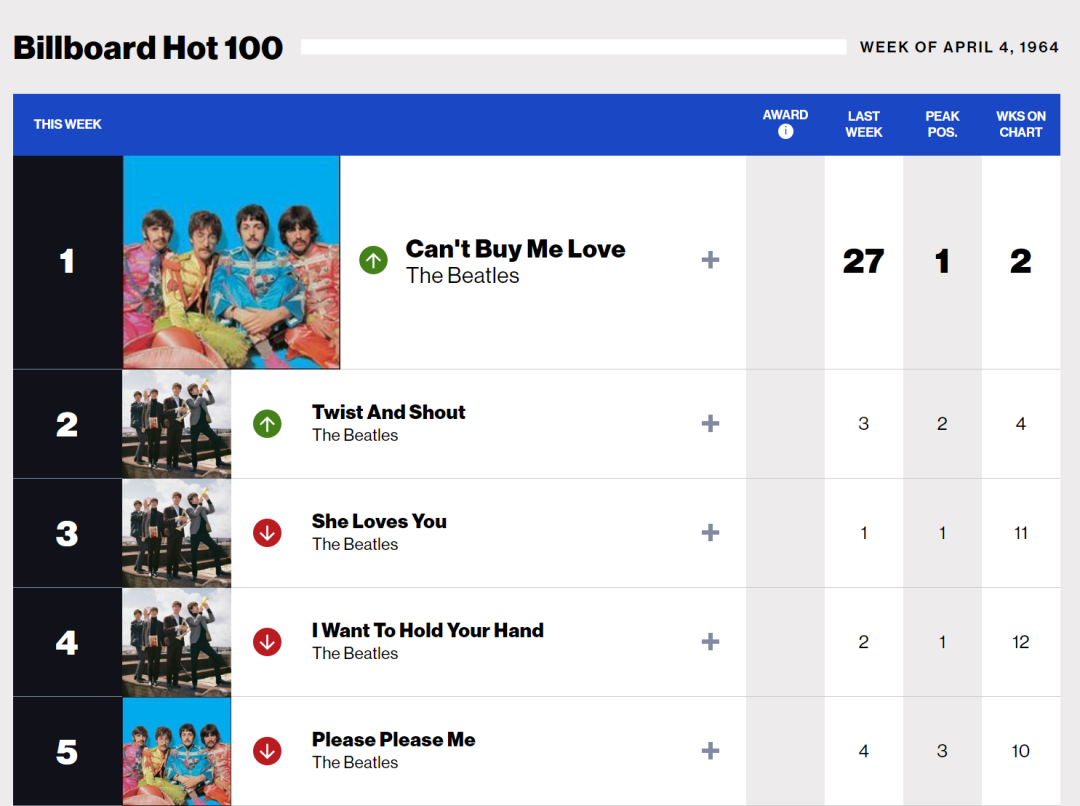
Task: Expand the Can't Buy Me Love row details
Action: 710,261
